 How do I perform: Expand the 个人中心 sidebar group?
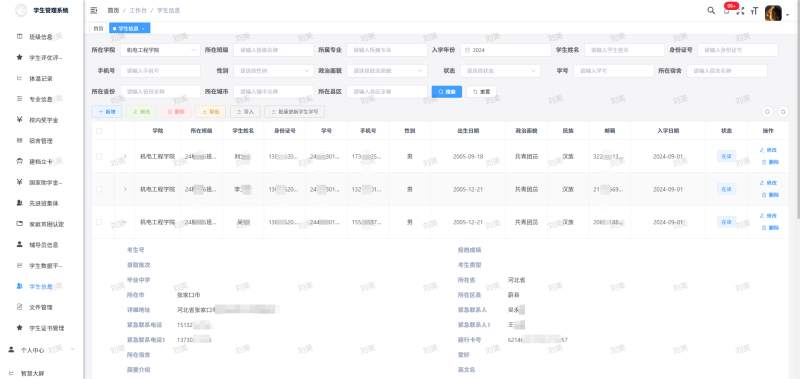coord(41,350)
